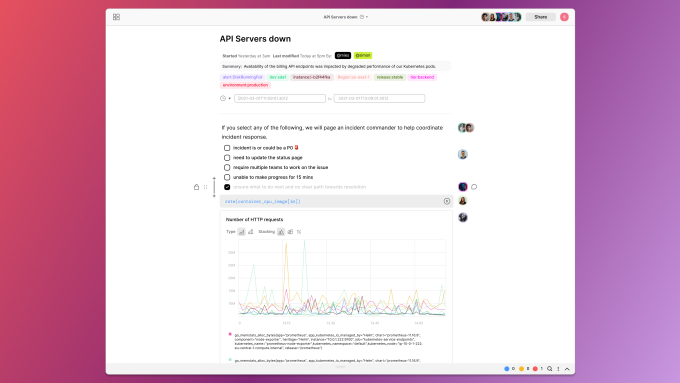680x383 pixels.
Task: Expand the bottom panel chevron
Action: (x=567, y=369)
